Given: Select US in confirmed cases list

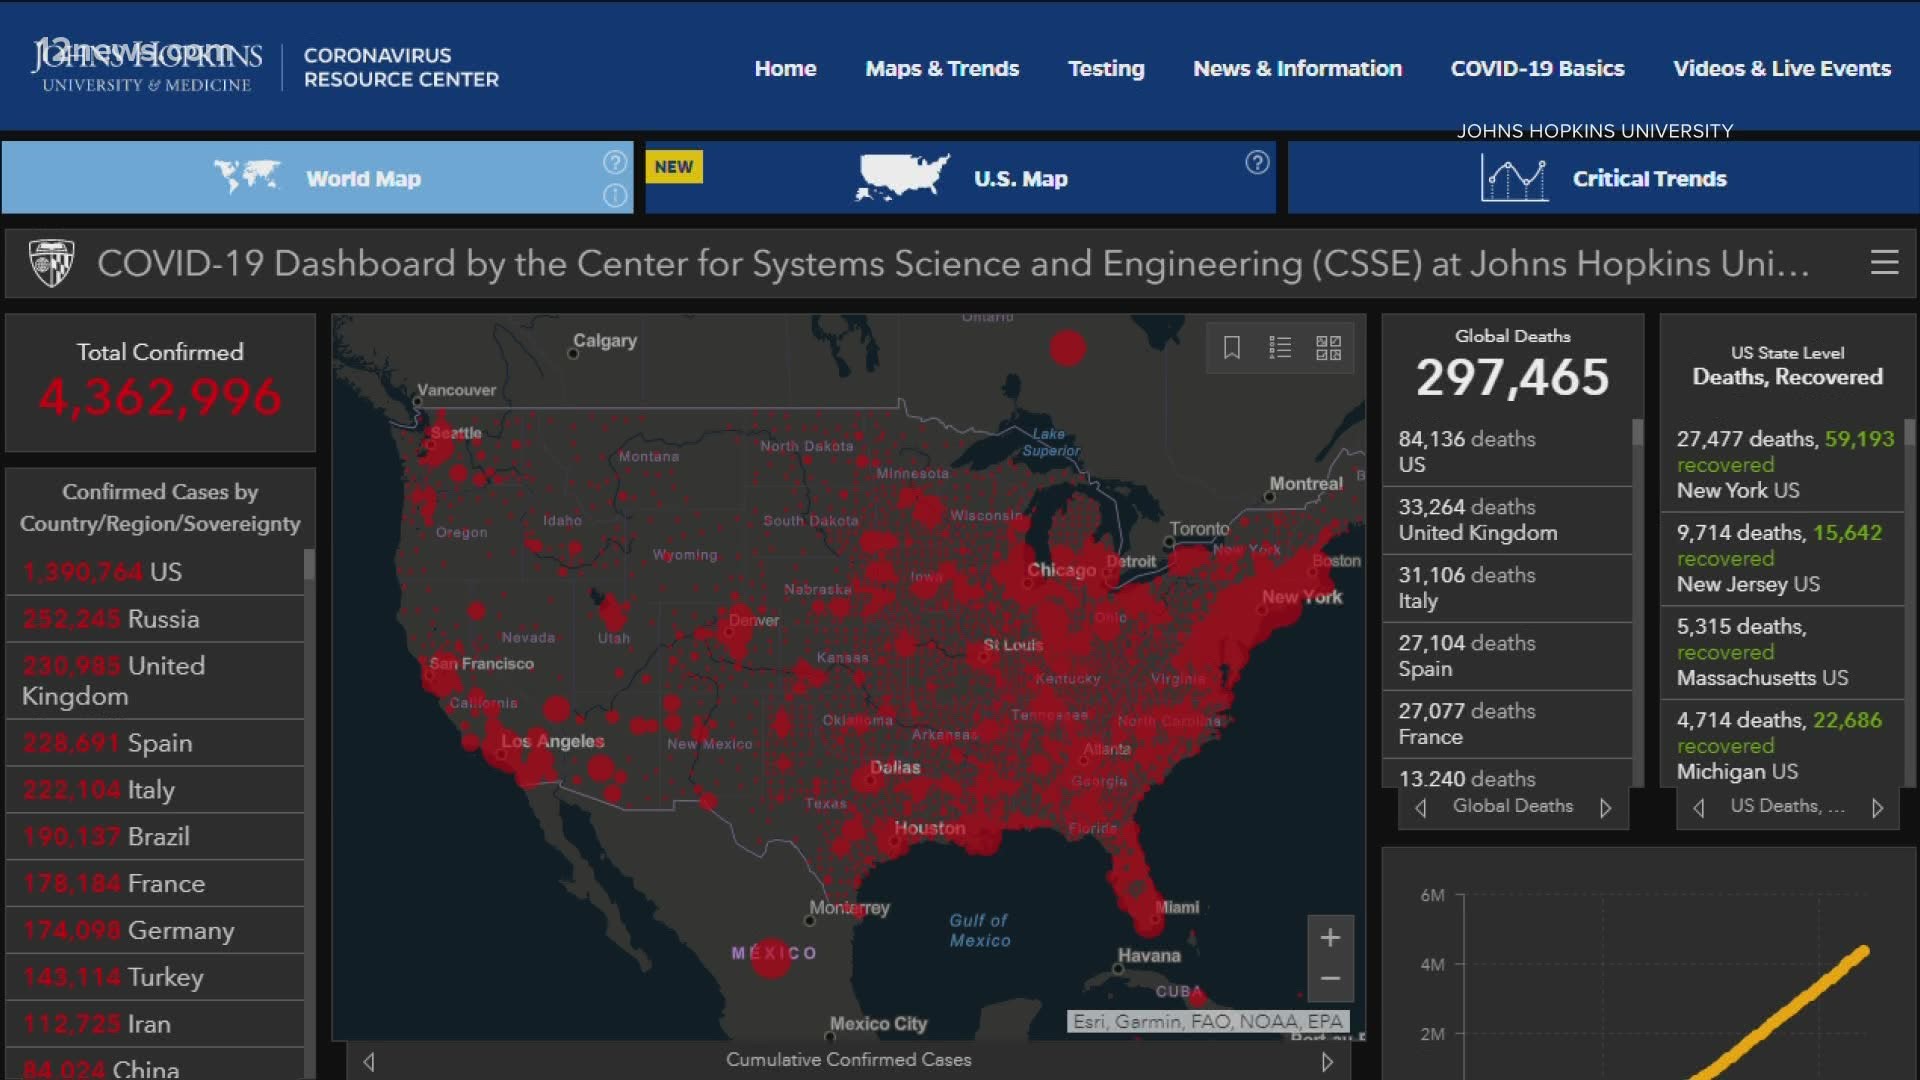Looking at the screenshot, I should coord(155,572).
